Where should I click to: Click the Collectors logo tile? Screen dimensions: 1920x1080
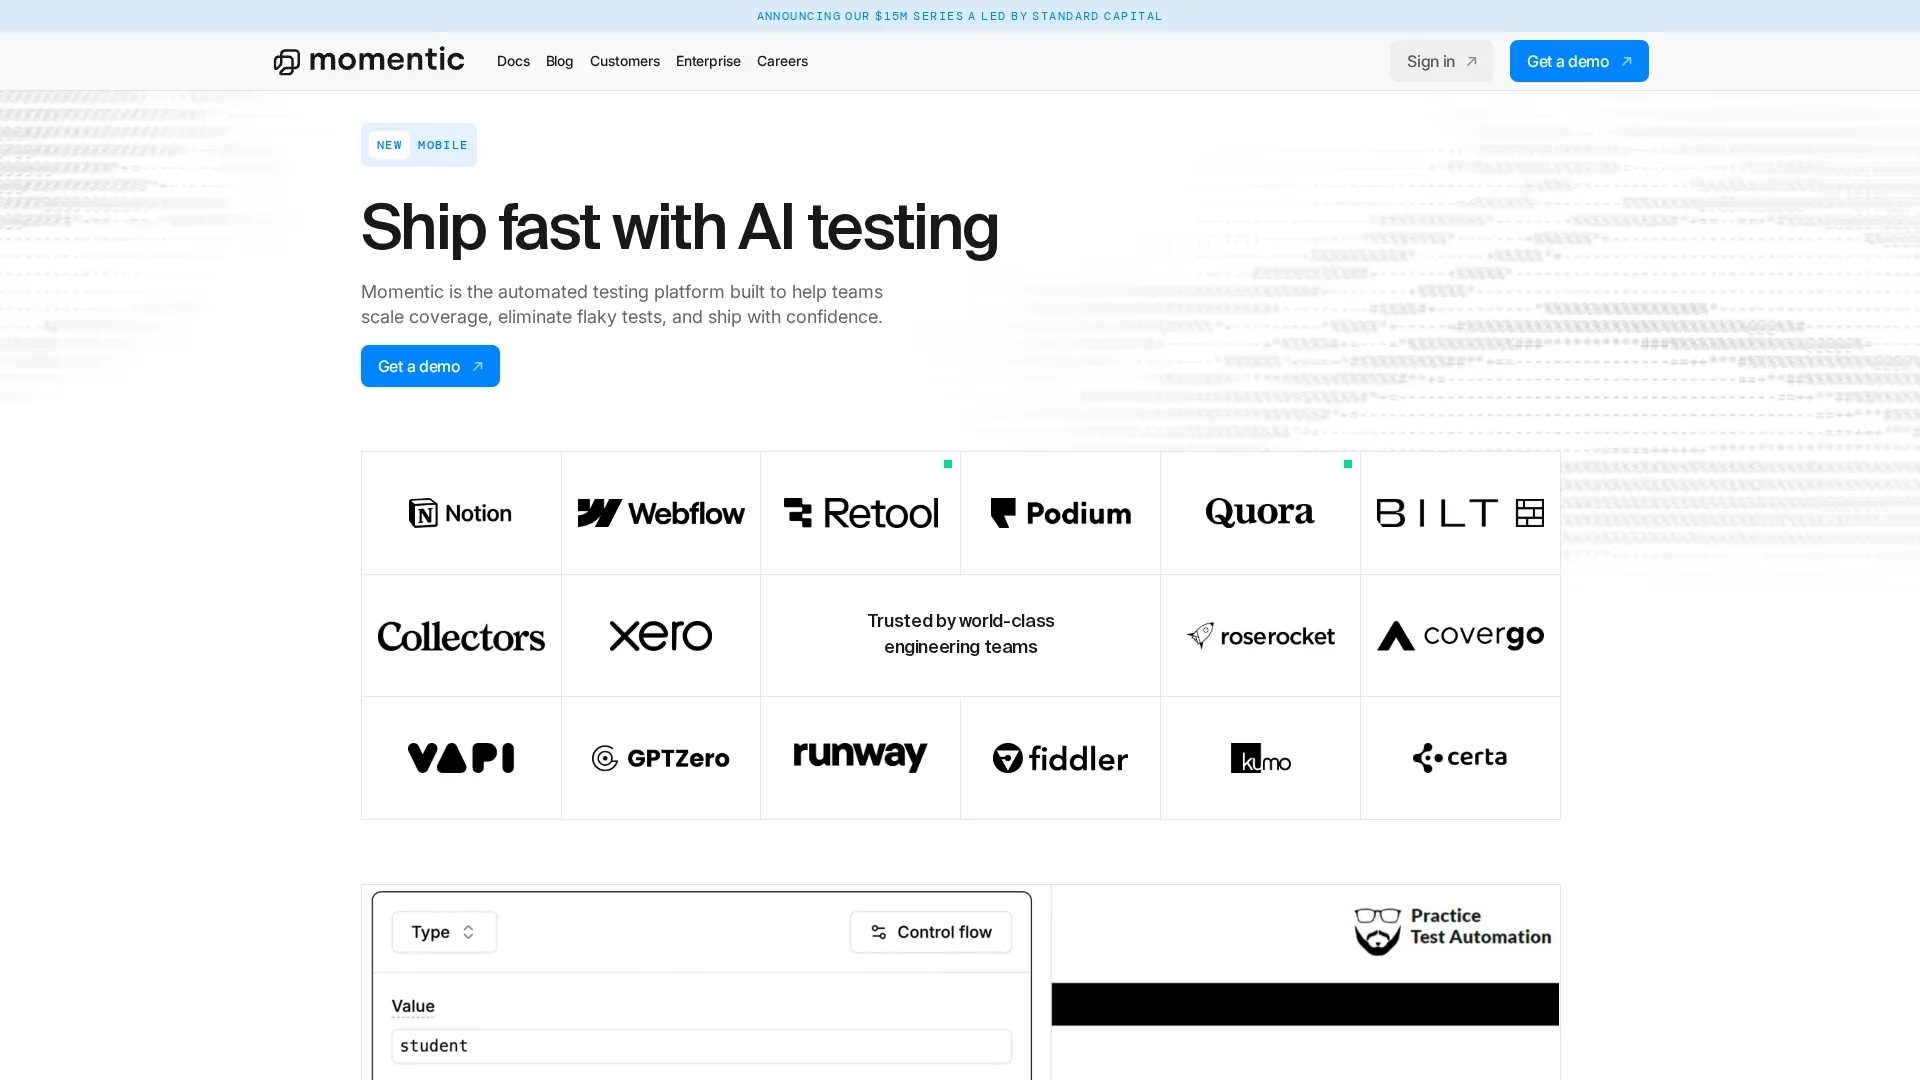coord(461,636)
